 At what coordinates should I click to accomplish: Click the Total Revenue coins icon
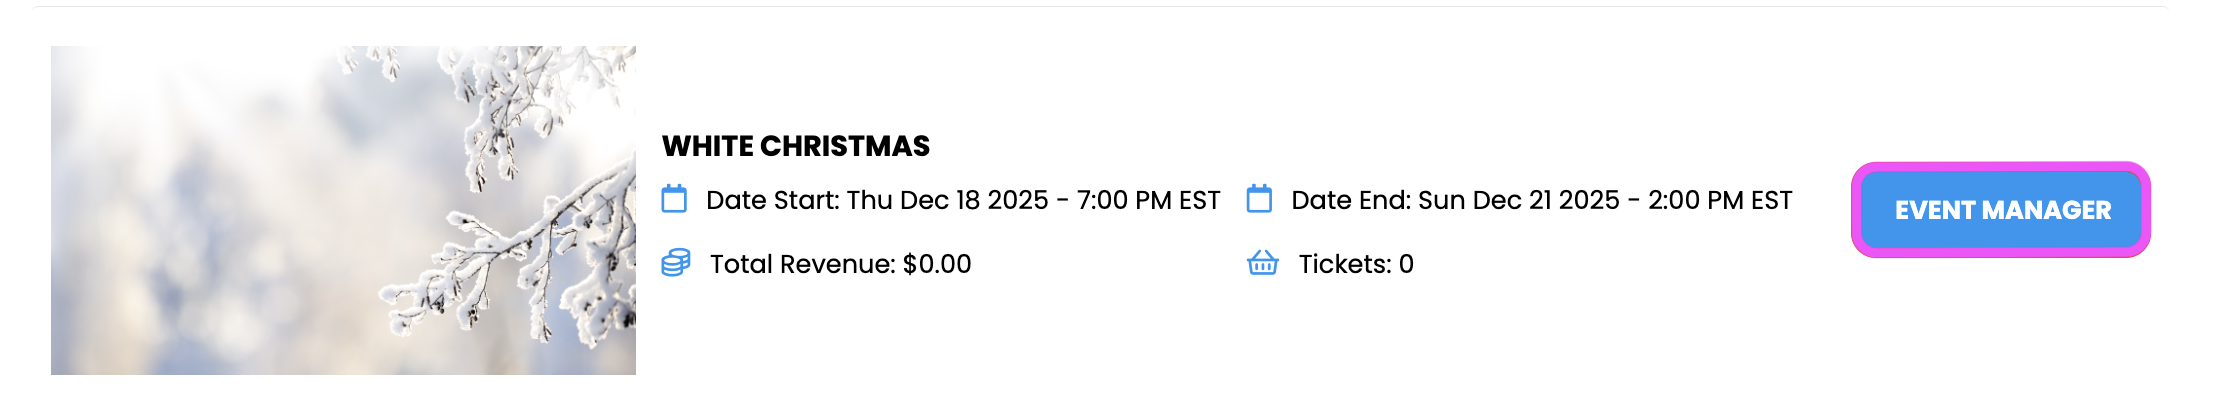coord(676,263)
